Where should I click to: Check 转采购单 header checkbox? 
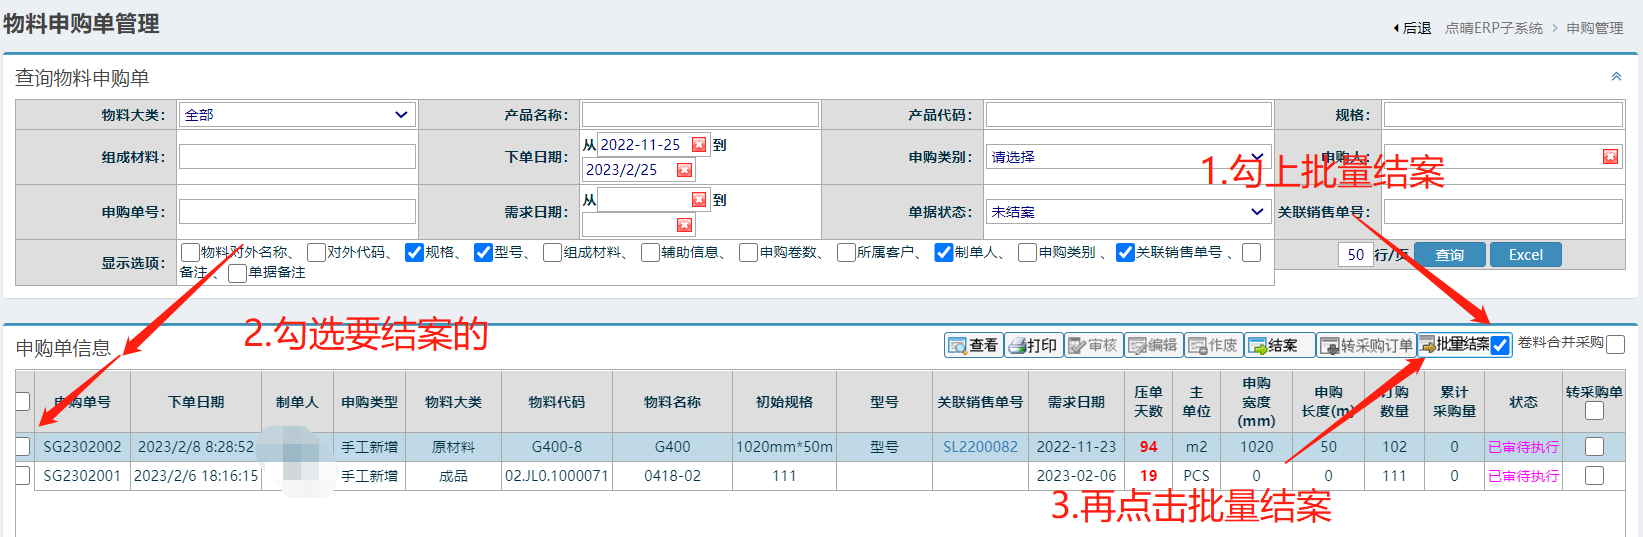pos(1594,410)
